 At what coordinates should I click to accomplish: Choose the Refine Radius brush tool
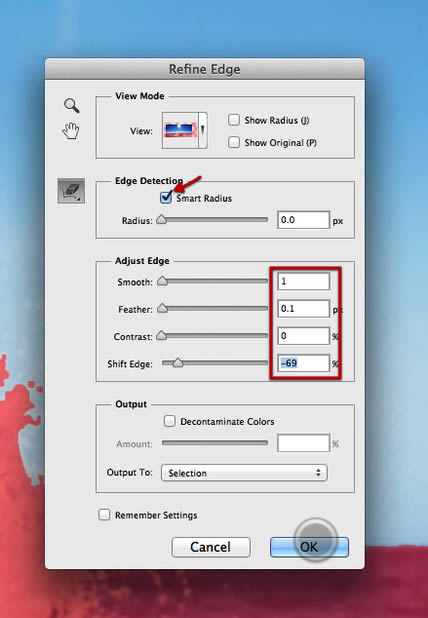click(71, 191)
